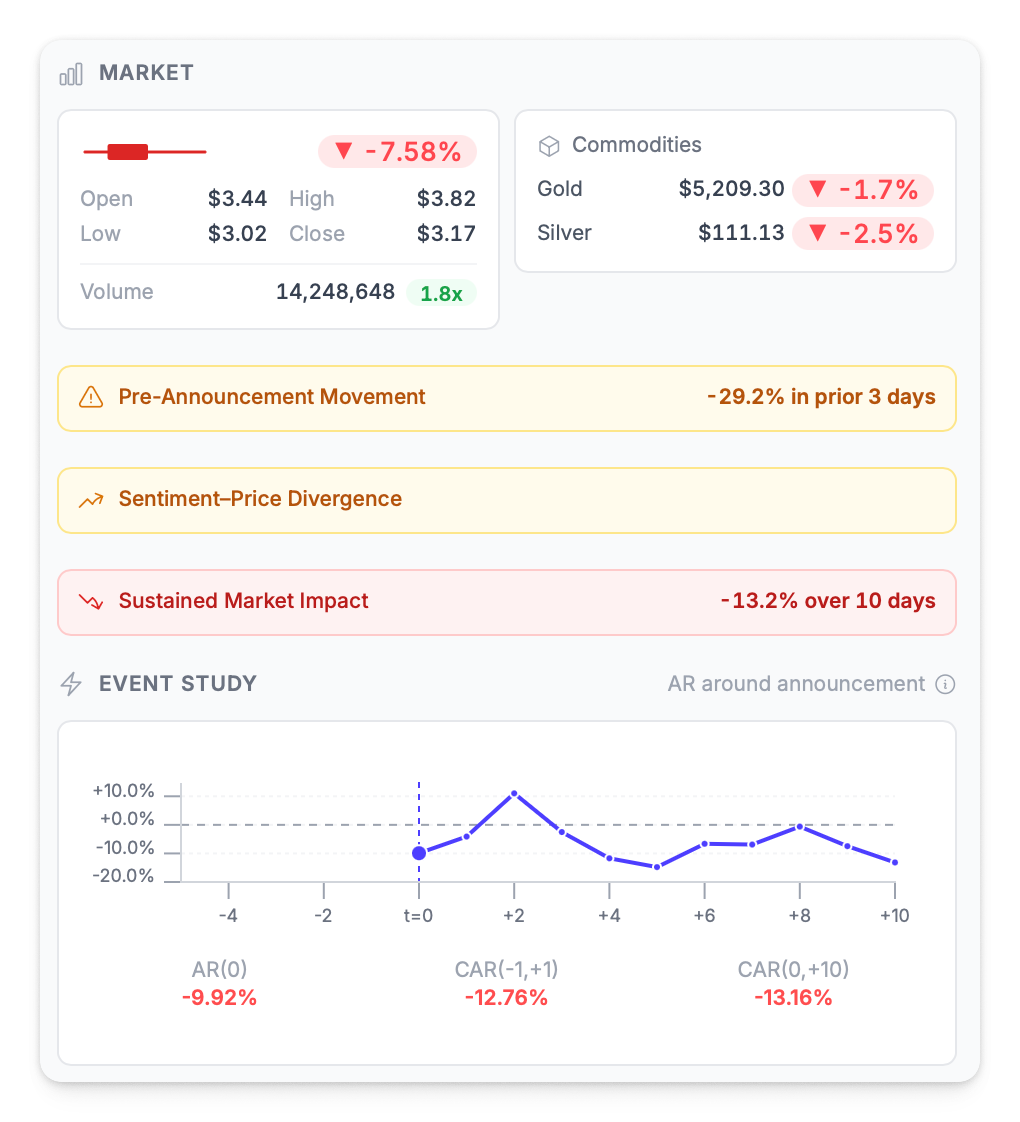This screenshot has height=1122, width=1020.
Task: Click the Pre-Announcement warning triangle icon
Action: coord(91,398)
